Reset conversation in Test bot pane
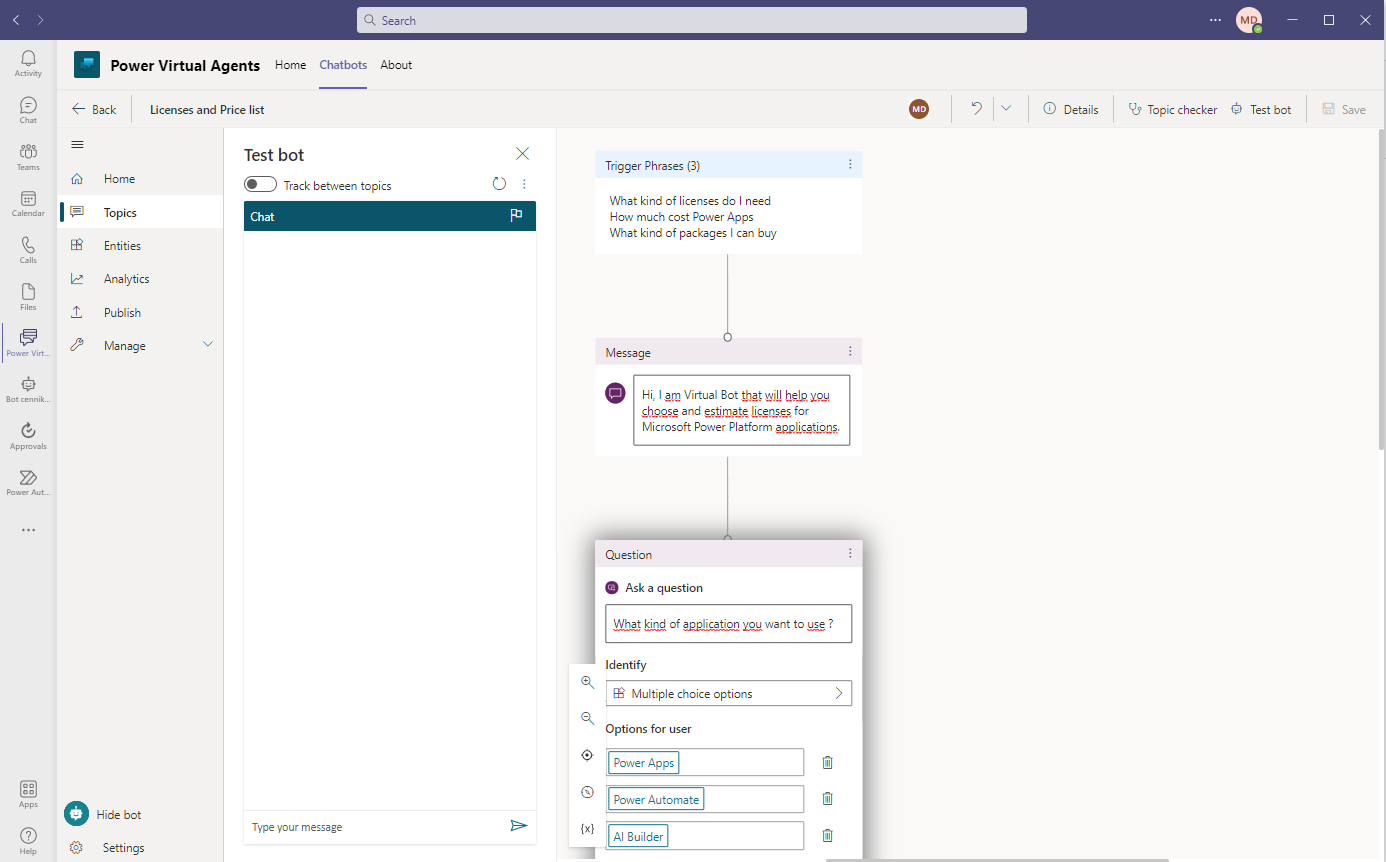Viewport: 1386px width, 862px height. pos(499,184)
